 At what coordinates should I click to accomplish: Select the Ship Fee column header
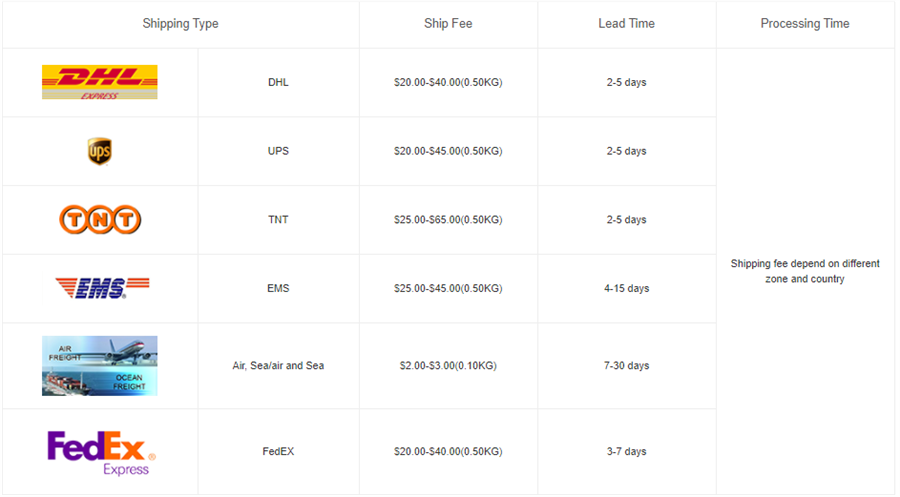point(448,24)
